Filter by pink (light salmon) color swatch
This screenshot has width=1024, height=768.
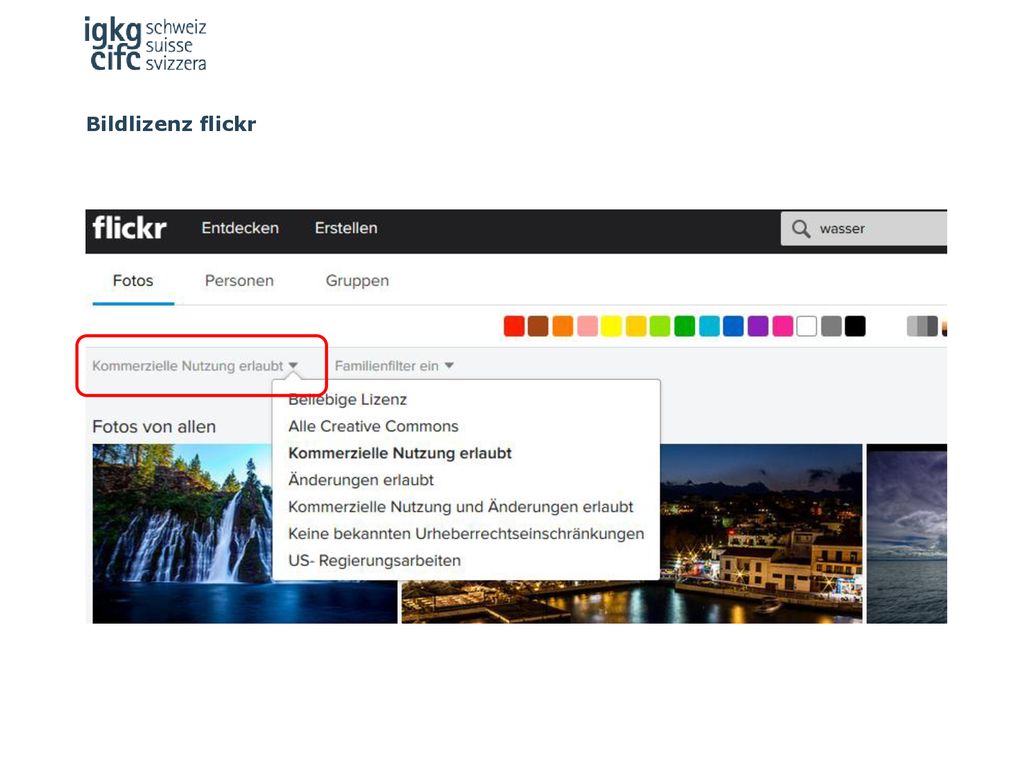coord(587,326)
